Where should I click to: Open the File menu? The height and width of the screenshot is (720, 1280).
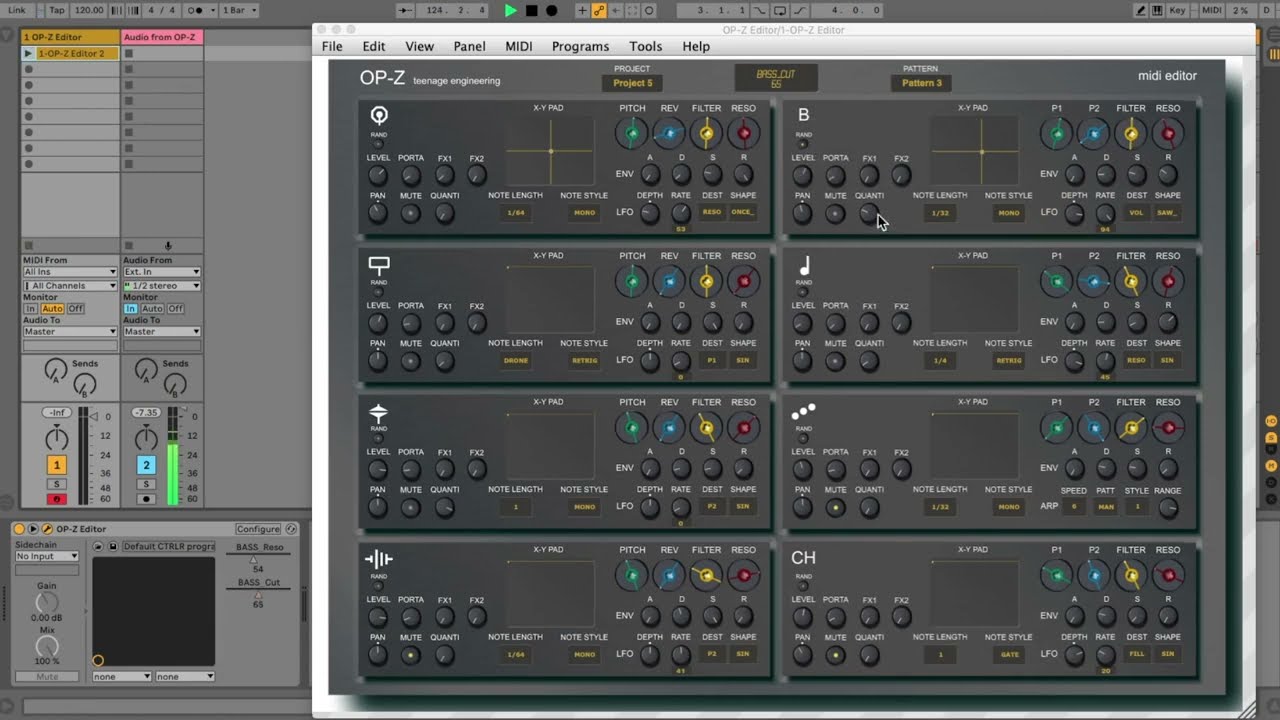pyautogui.click(x=332, y=46)
